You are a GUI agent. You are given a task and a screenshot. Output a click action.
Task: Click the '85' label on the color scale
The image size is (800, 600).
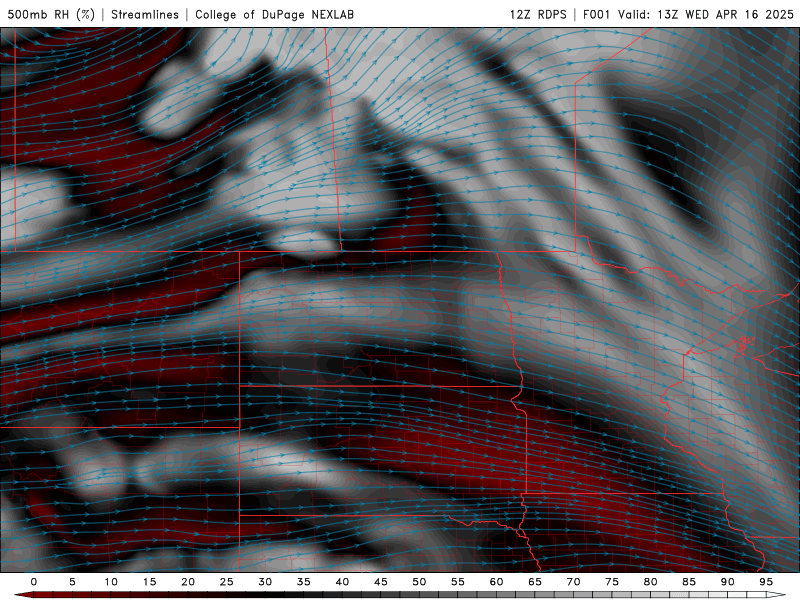(x=689, y=582)
